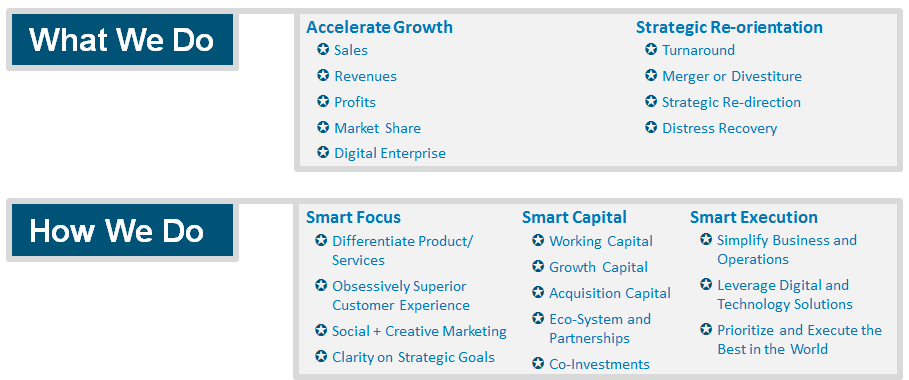Open Social + Creative Marketing item
909x380 pixels.
(x=419, y=331)
